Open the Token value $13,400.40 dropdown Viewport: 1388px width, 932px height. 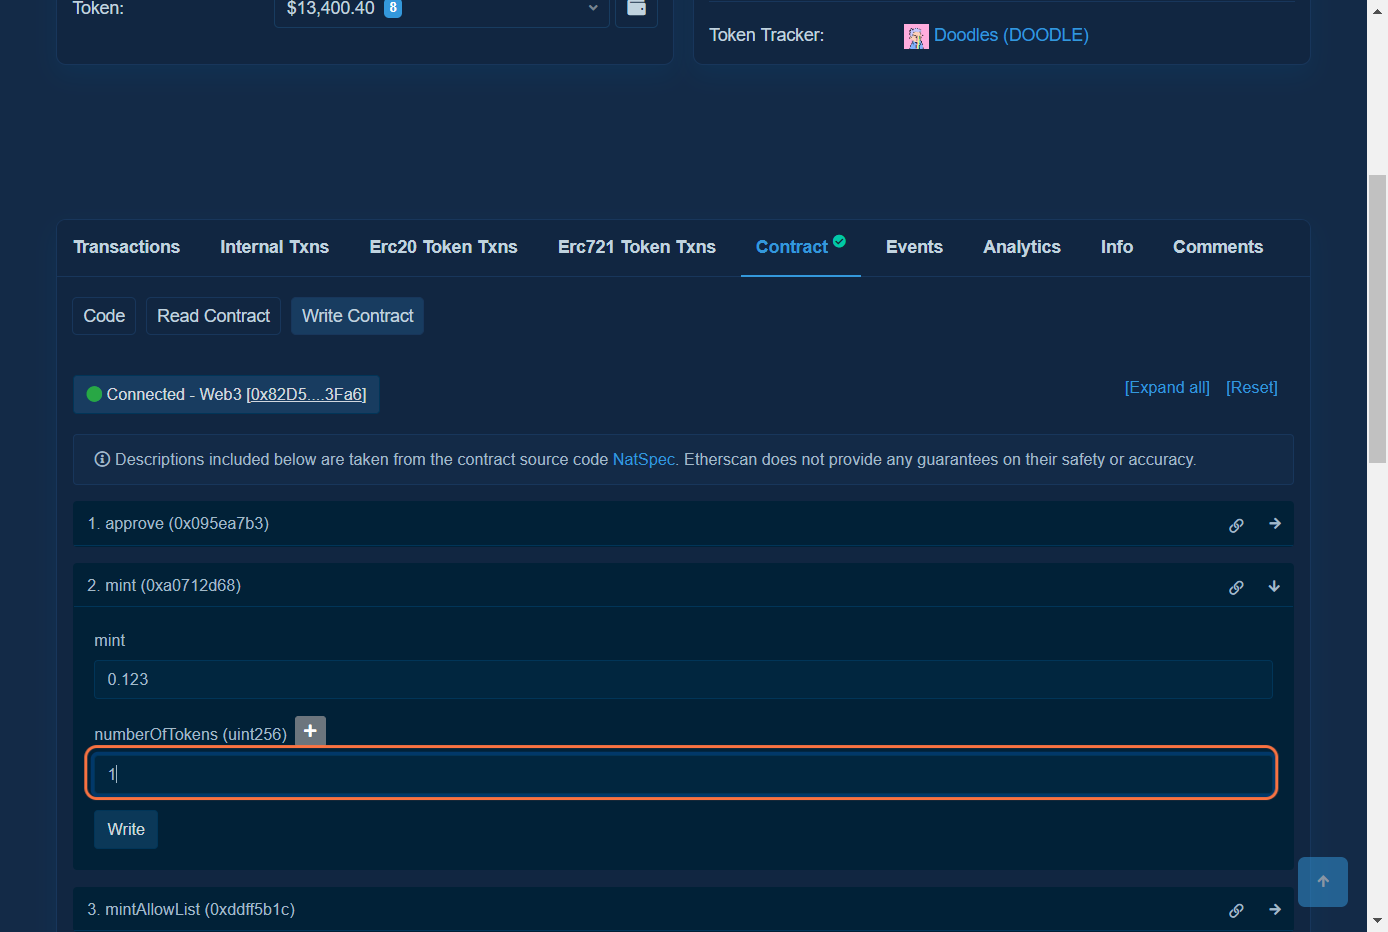(x=441, y=10)
